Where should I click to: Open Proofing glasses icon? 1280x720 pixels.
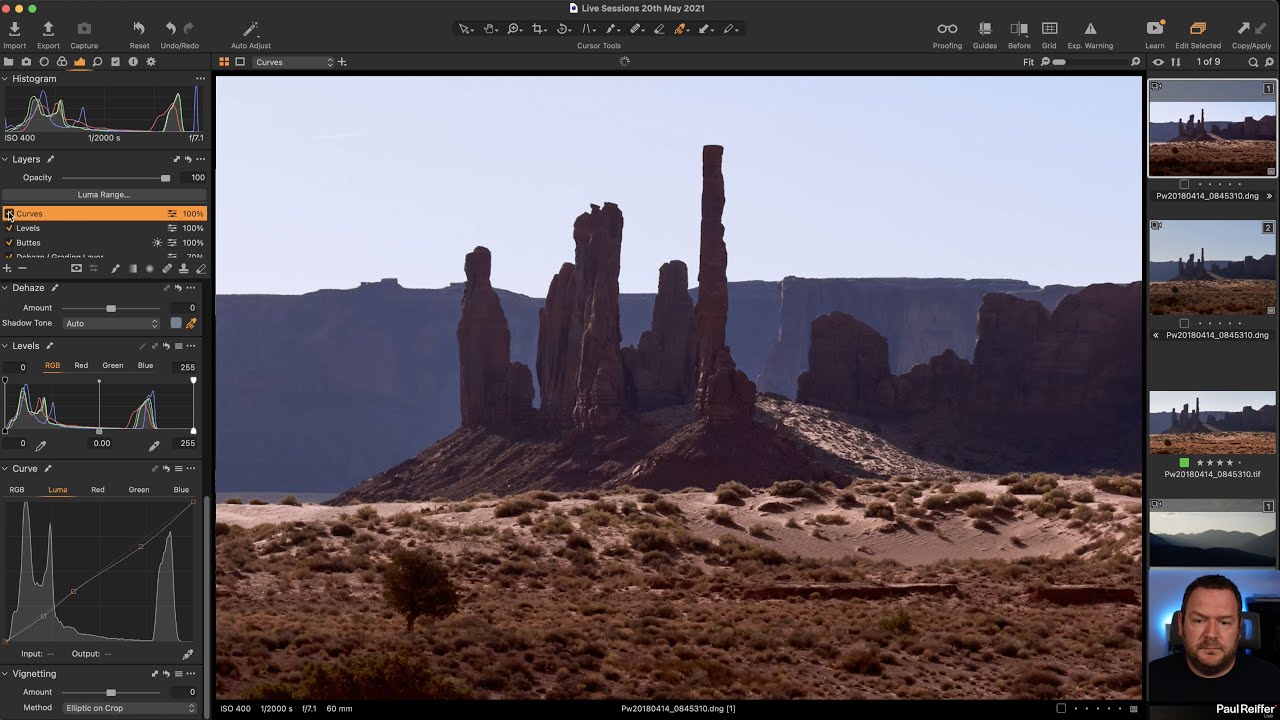pyautogui.click(x=947, y=29)
